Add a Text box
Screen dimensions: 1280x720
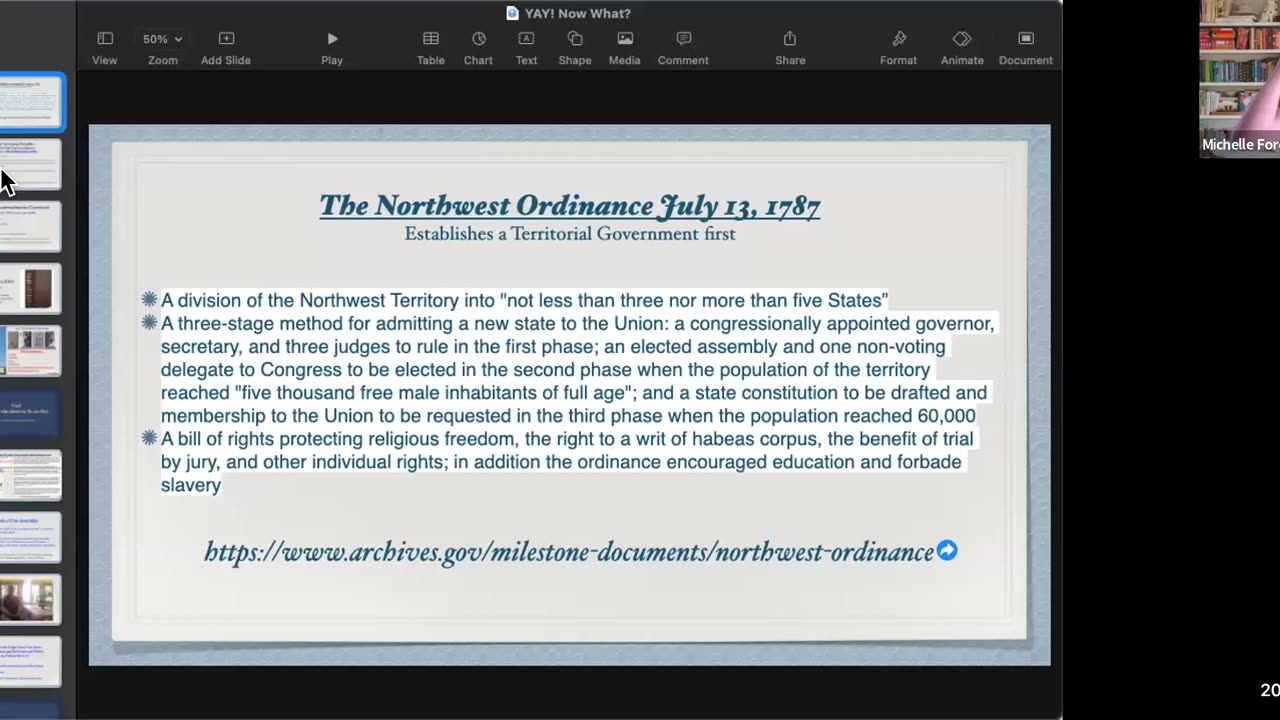click(x=526, y=47)
